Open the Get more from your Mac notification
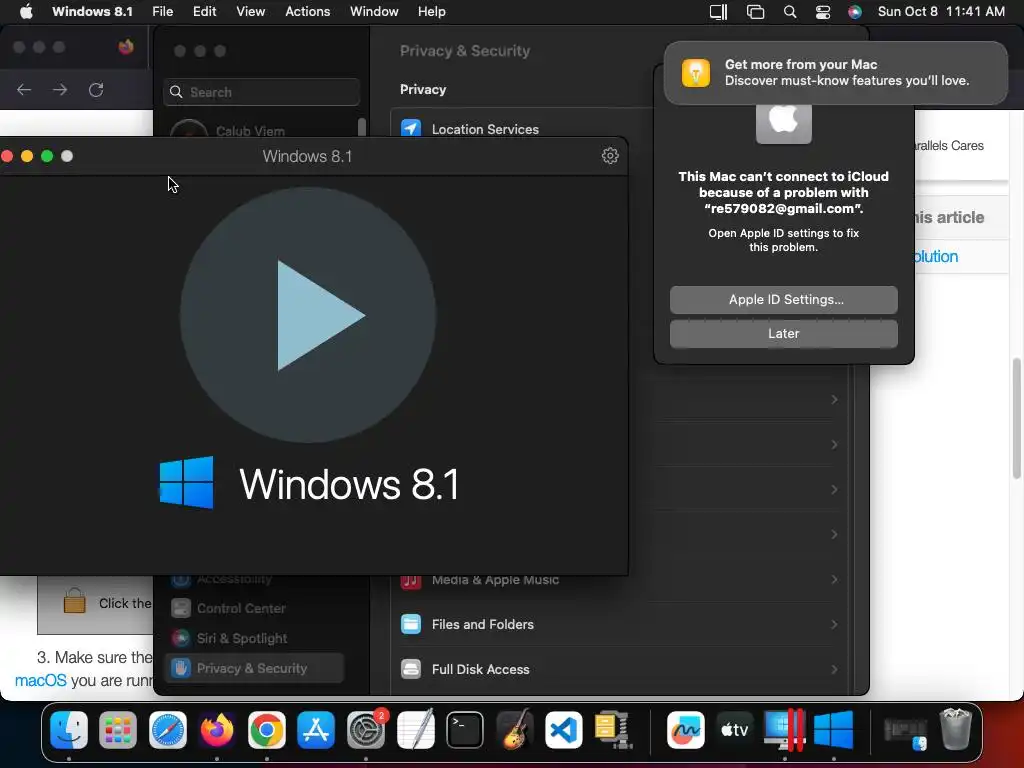 pyautogui.click(x=836, y=72)
